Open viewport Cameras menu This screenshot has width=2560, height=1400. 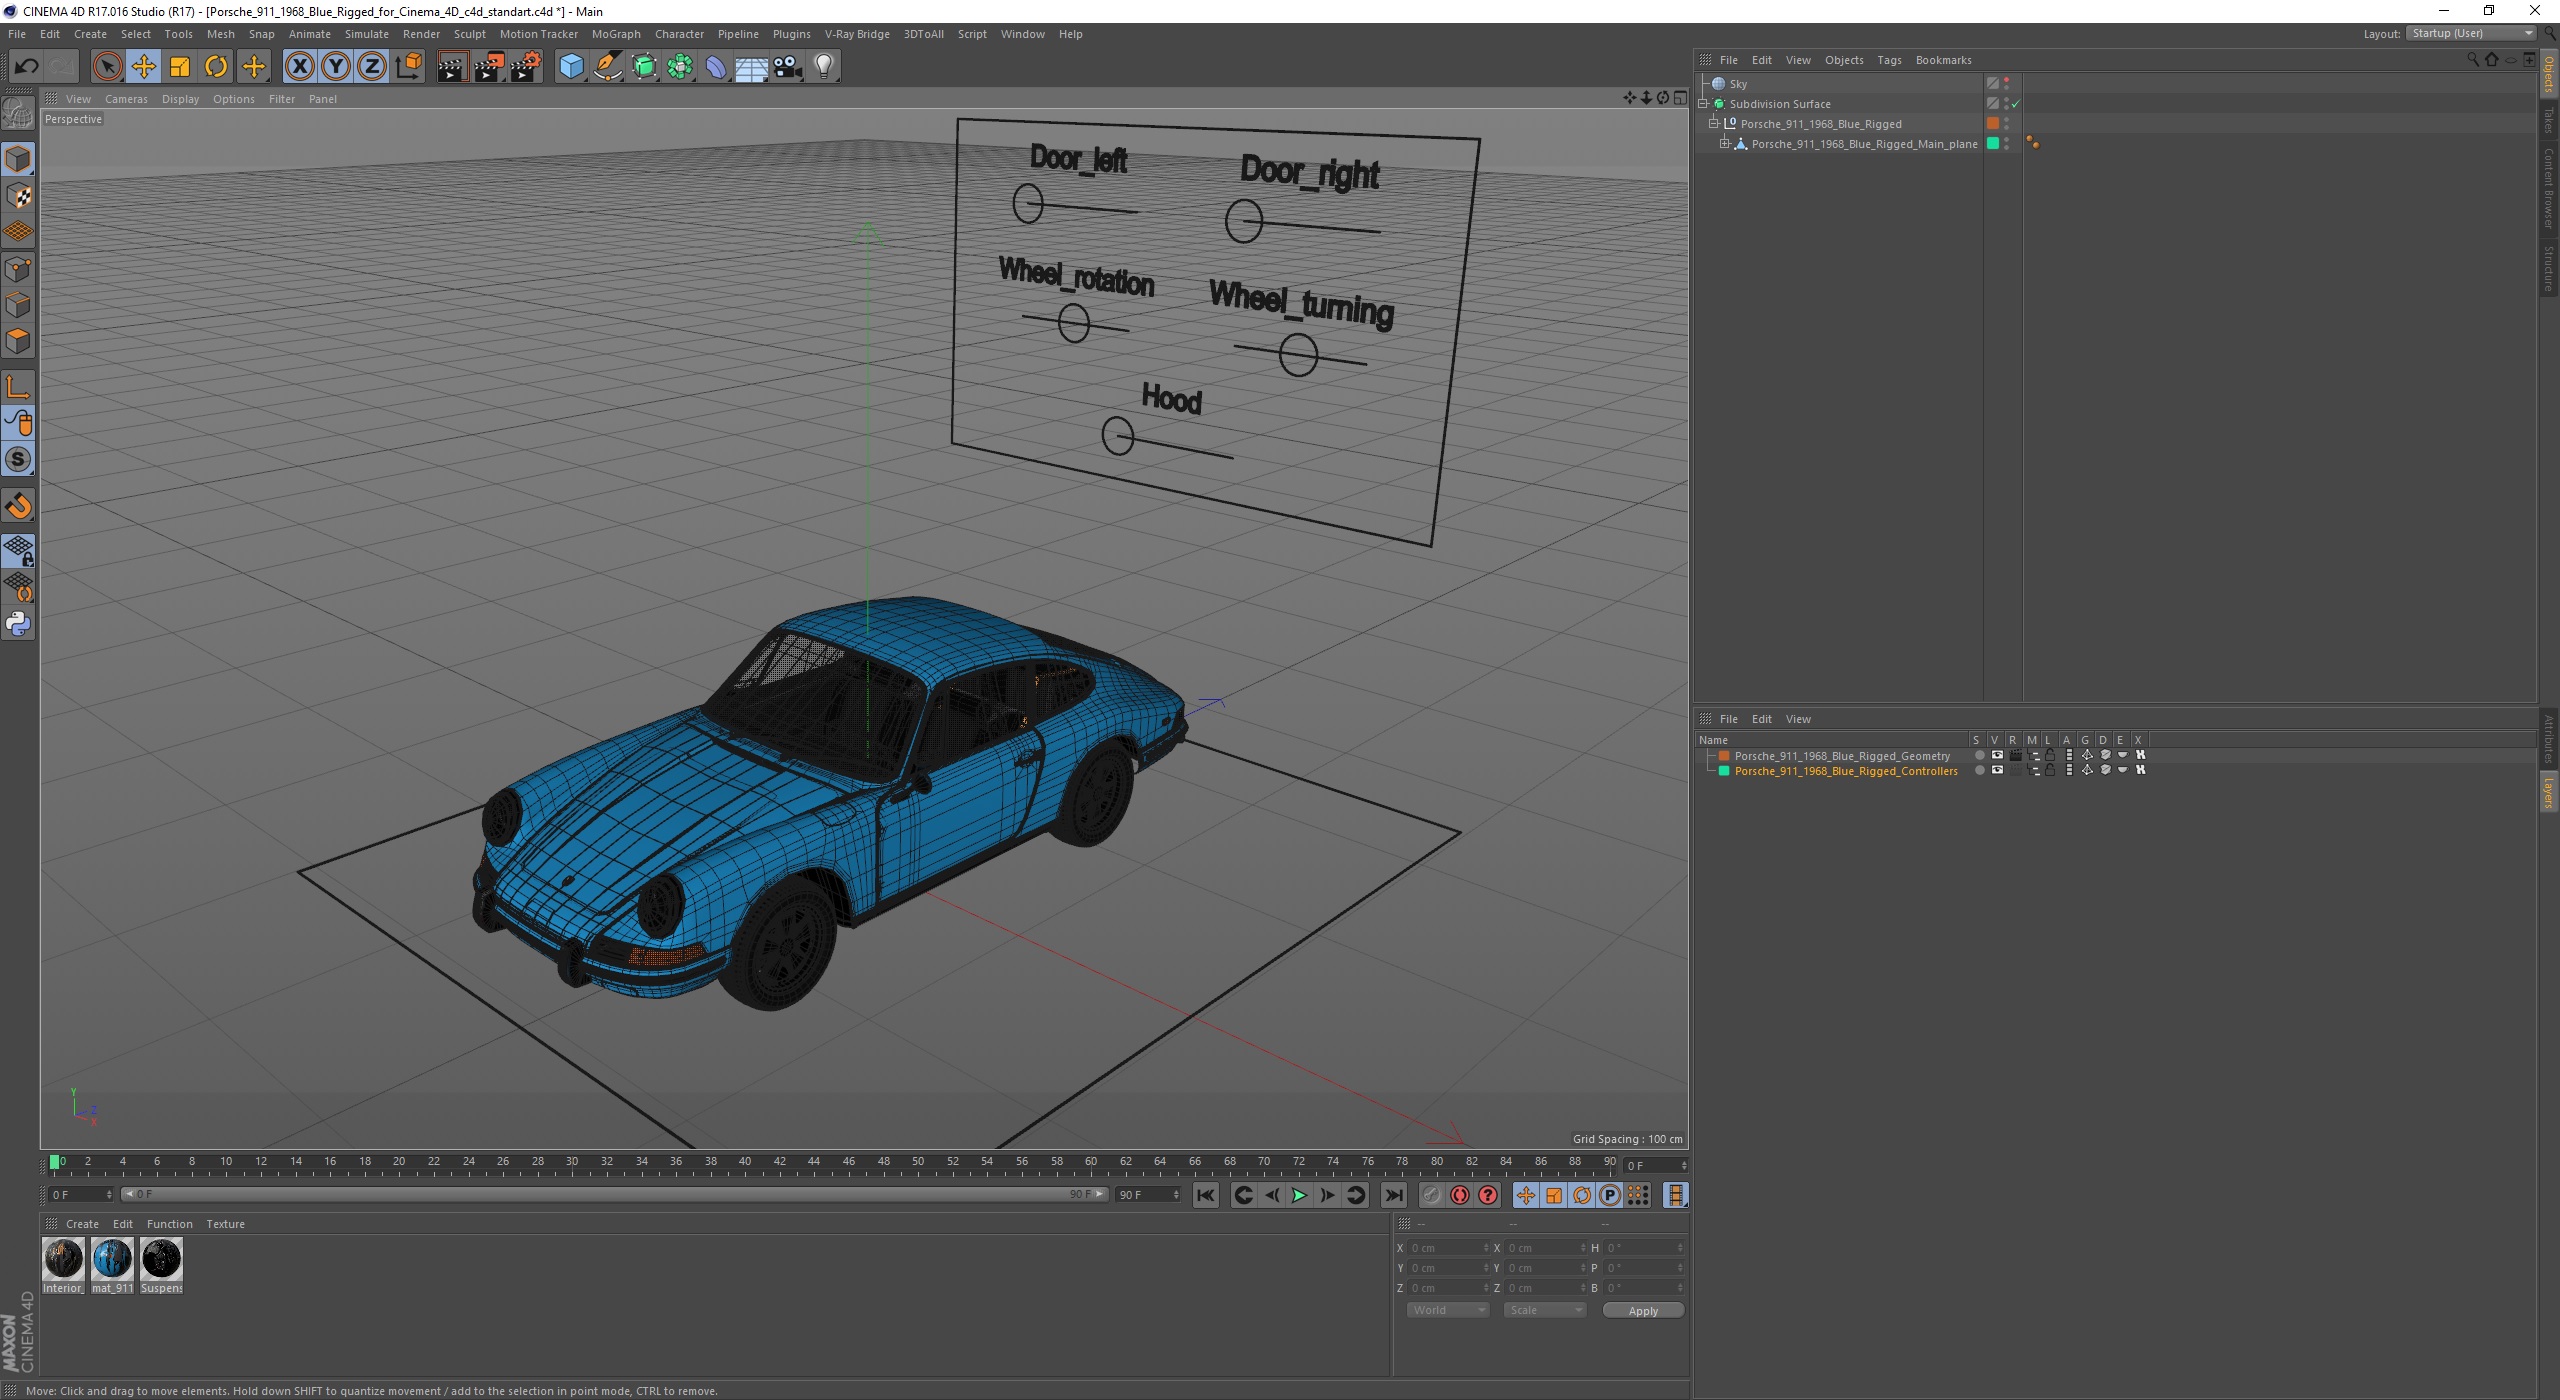(x=126, y=99)
